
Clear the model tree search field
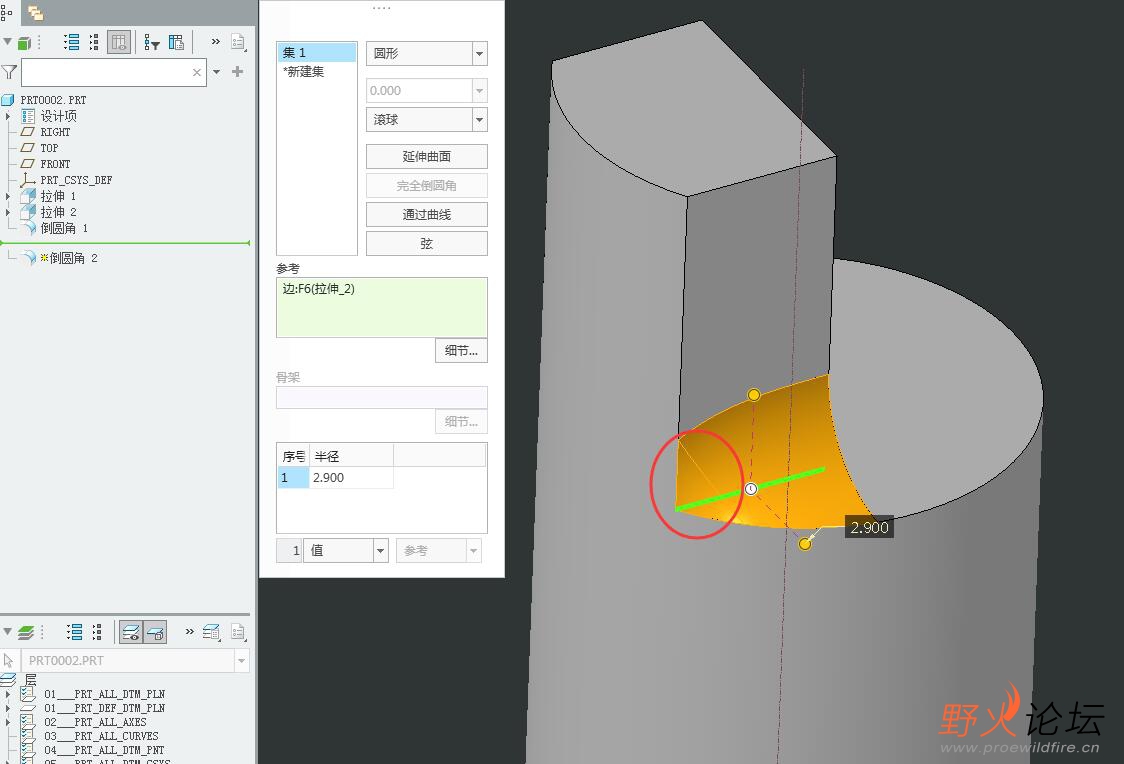click(x=196, y=72)
